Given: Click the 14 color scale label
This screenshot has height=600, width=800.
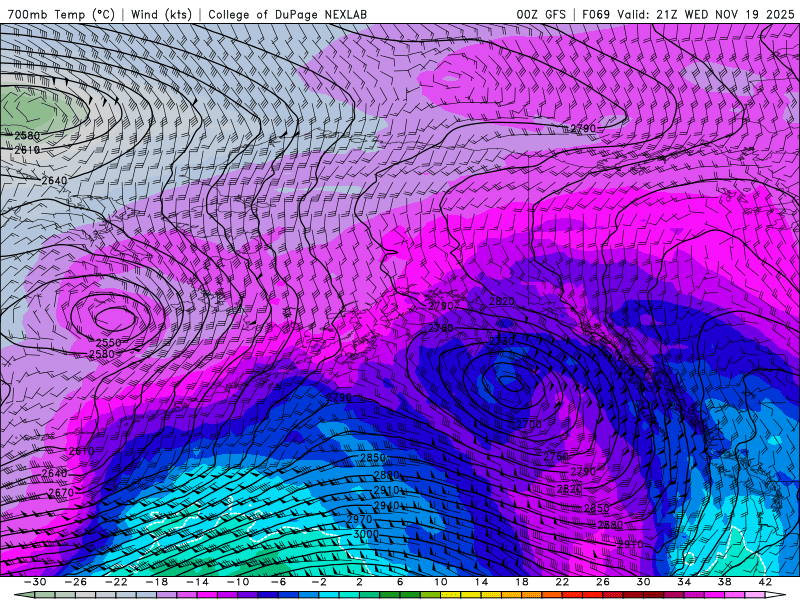Looking at the screenshot, I should coord(481,582).
